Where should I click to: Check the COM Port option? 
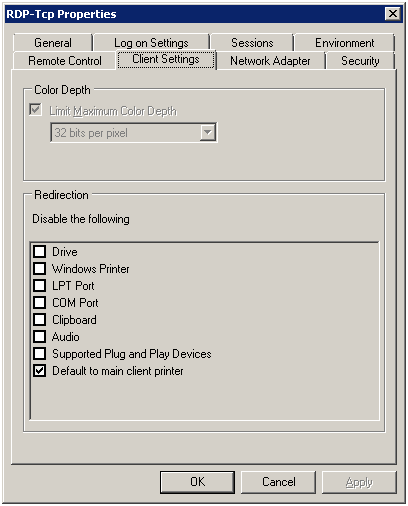point(40,302)
